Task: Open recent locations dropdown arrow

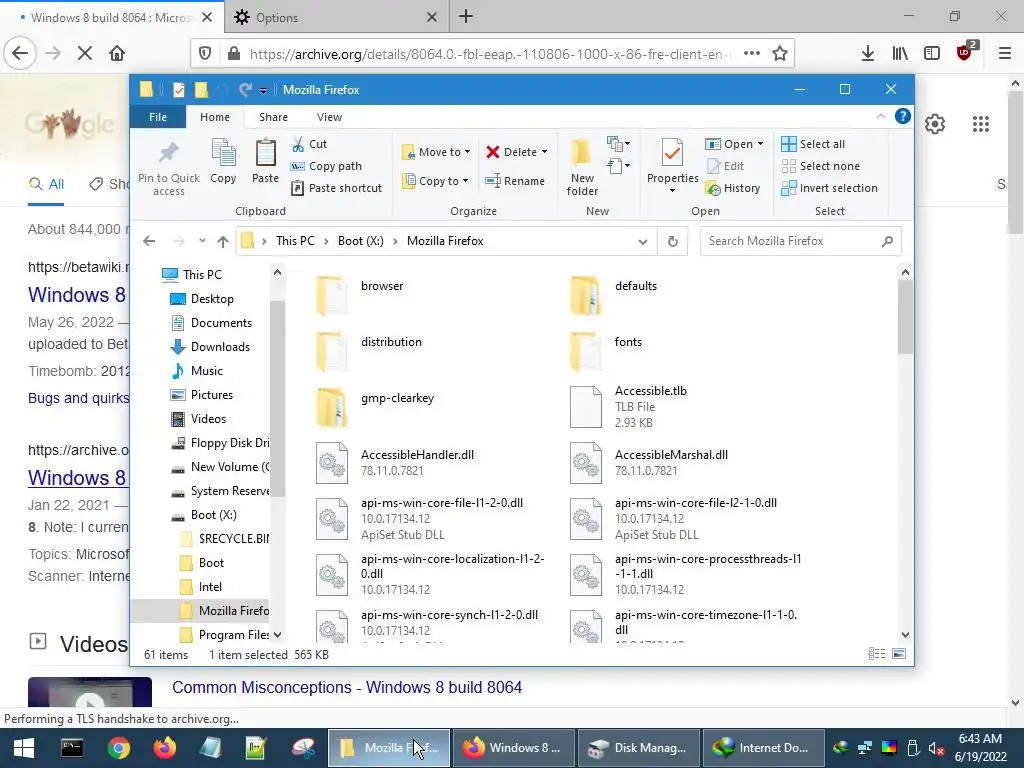Action: coord(202,241)
